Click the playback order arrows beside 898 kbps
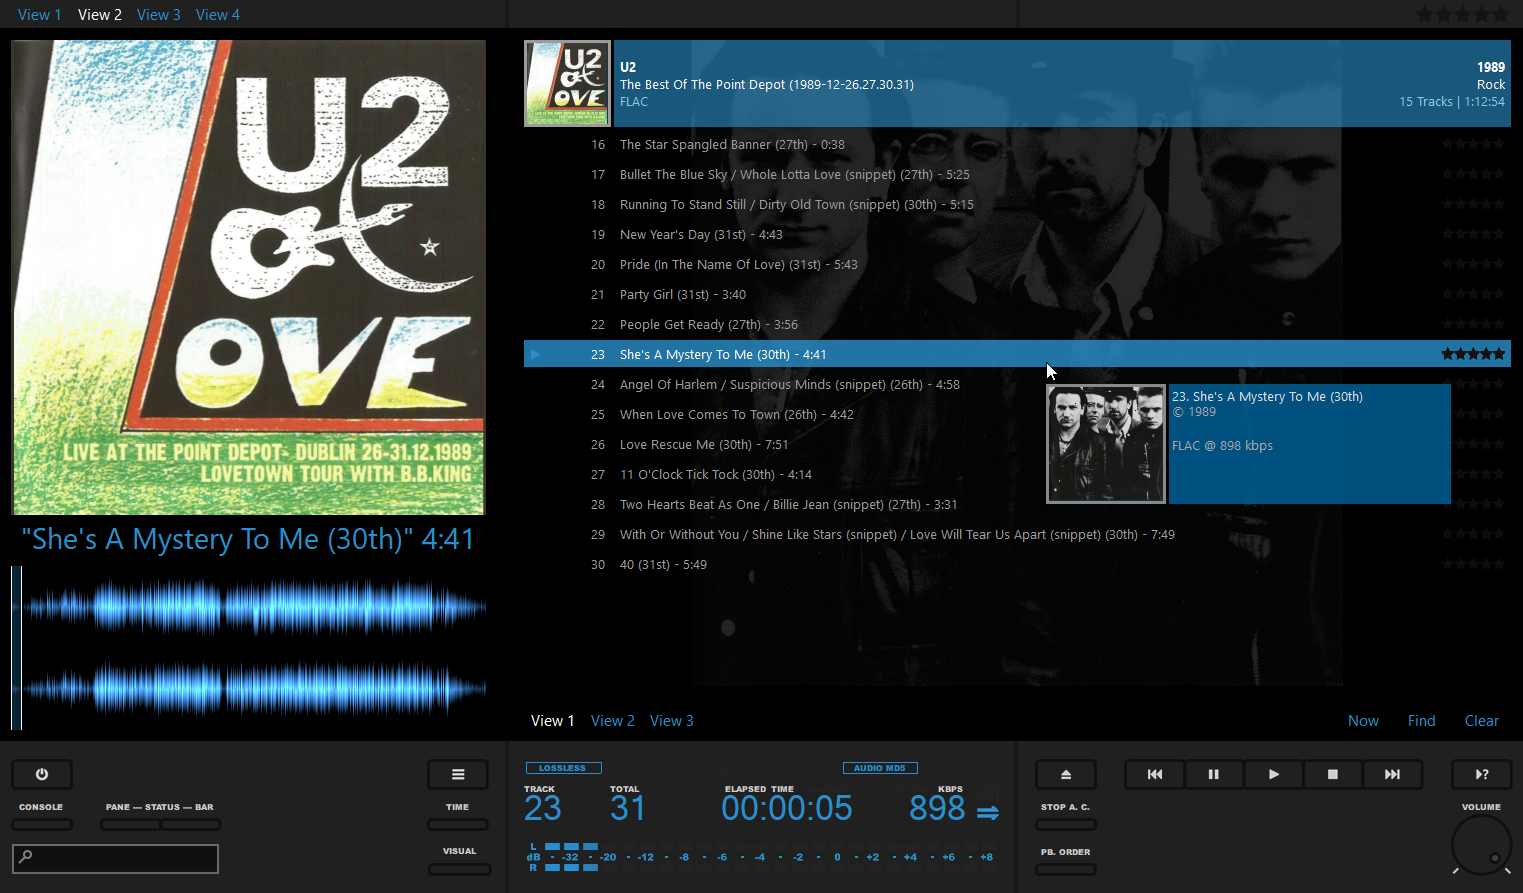This screenshot has width=1523, height=893. [x=988, y=812]
